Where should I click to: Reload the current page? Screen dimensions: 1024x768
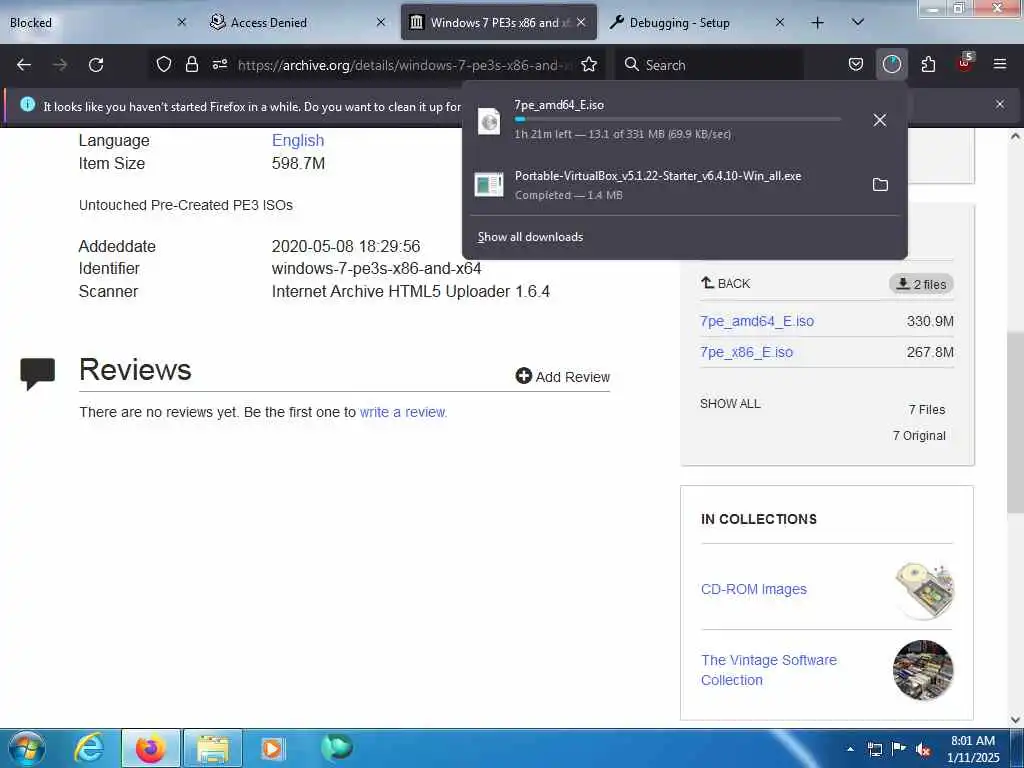(96, 65)
